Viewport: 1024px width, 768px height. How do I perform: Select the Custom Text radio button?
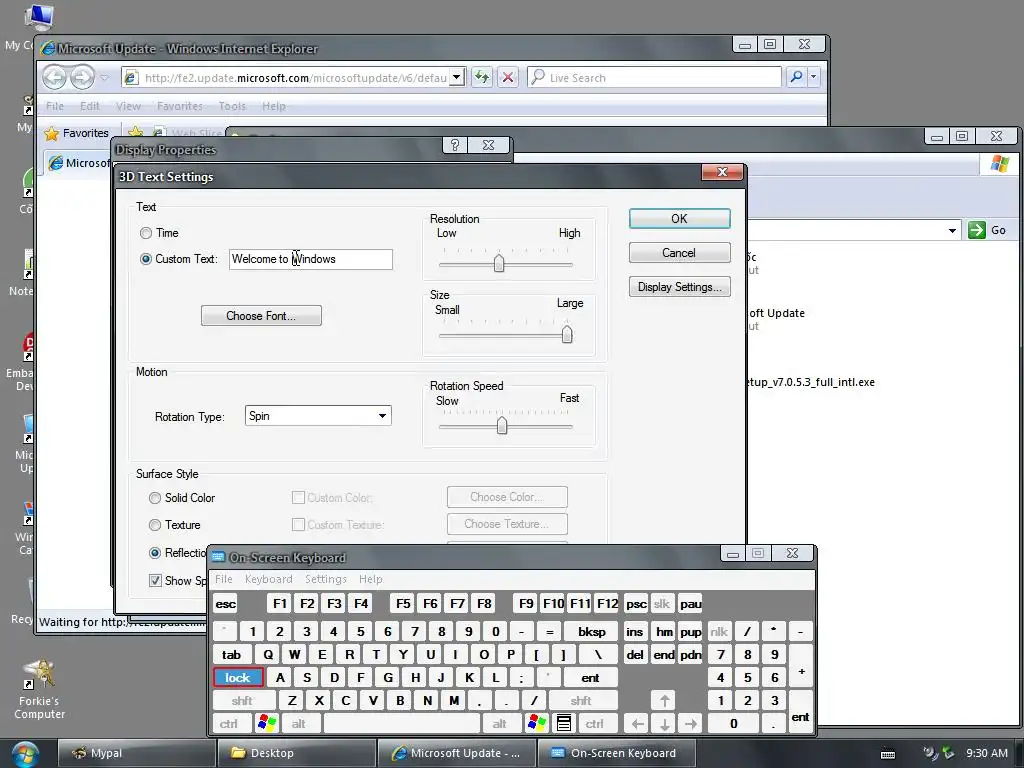(146, 259)
